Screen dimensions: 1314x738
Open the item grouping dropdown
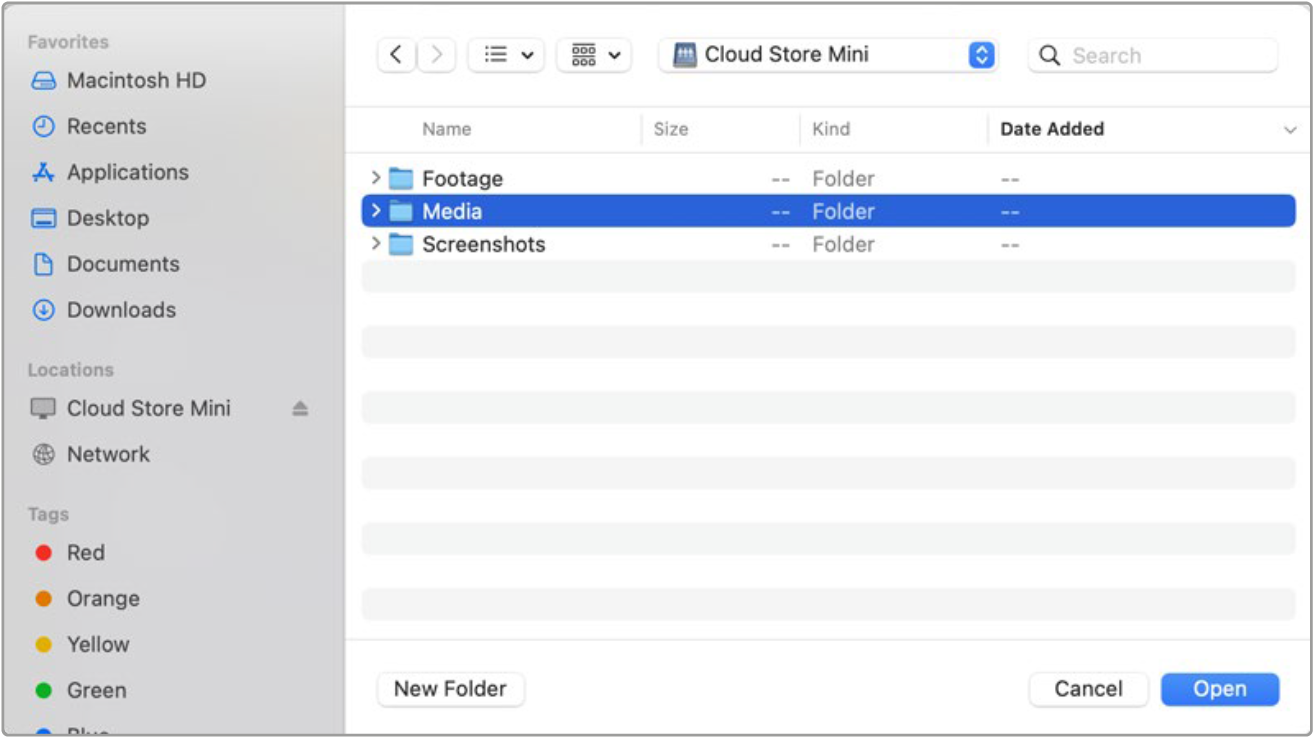tap(594, 55)
